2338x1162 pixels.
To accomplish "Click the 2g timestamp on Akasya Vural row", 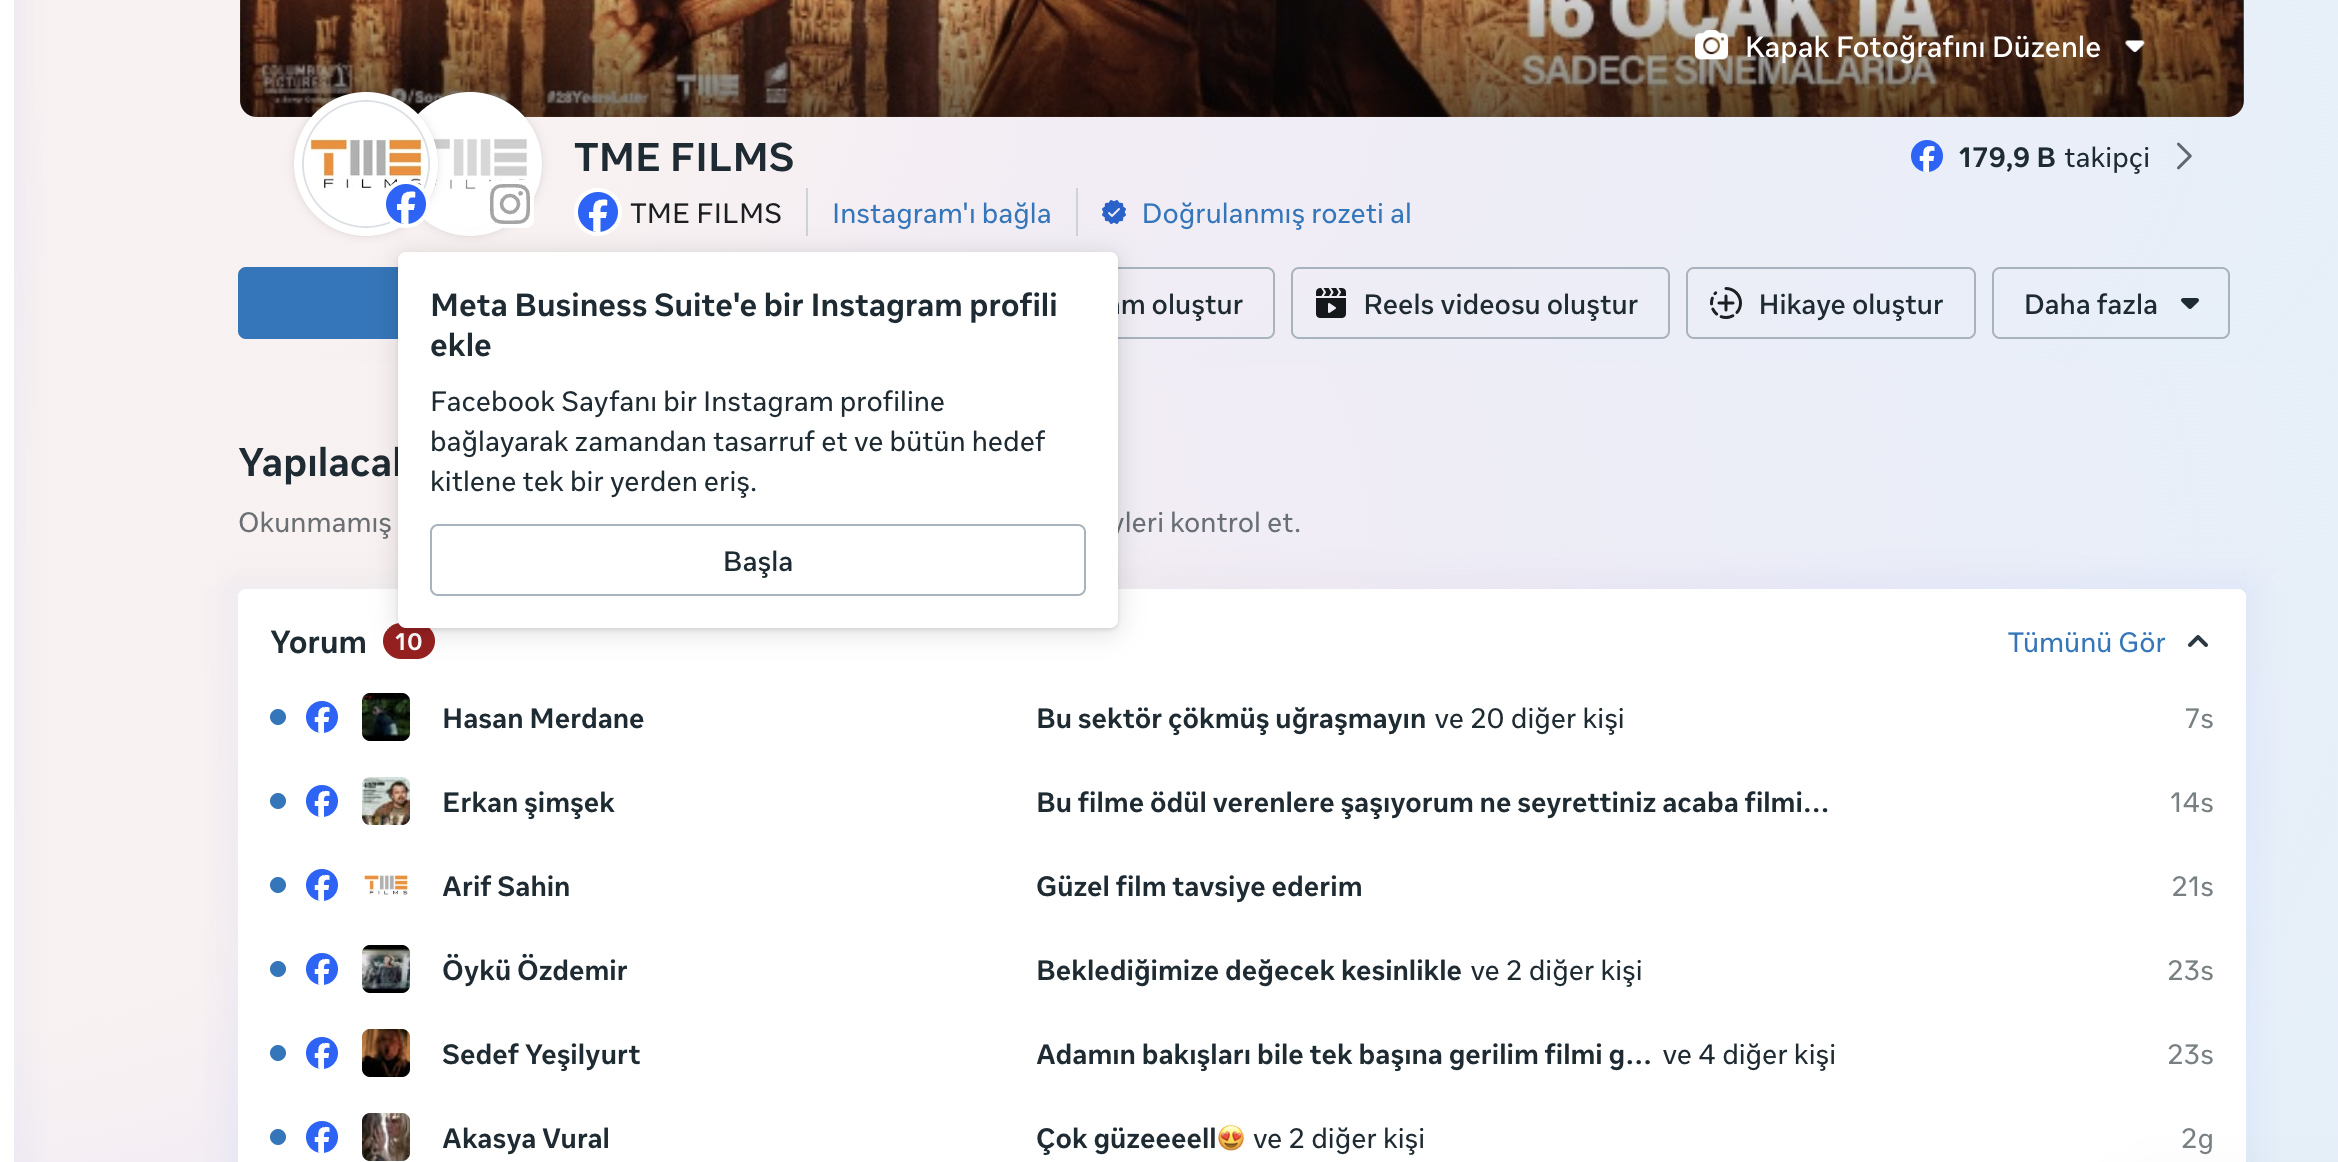I will (2197, 1138).
